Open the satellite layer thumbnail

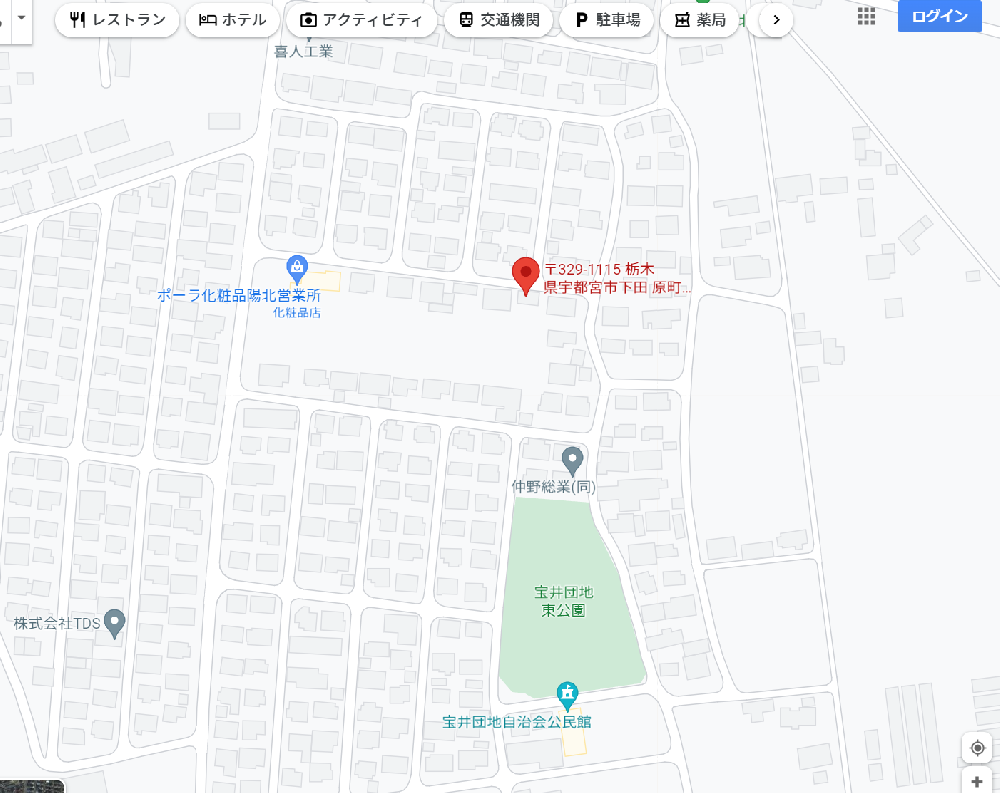pos(32,786)
